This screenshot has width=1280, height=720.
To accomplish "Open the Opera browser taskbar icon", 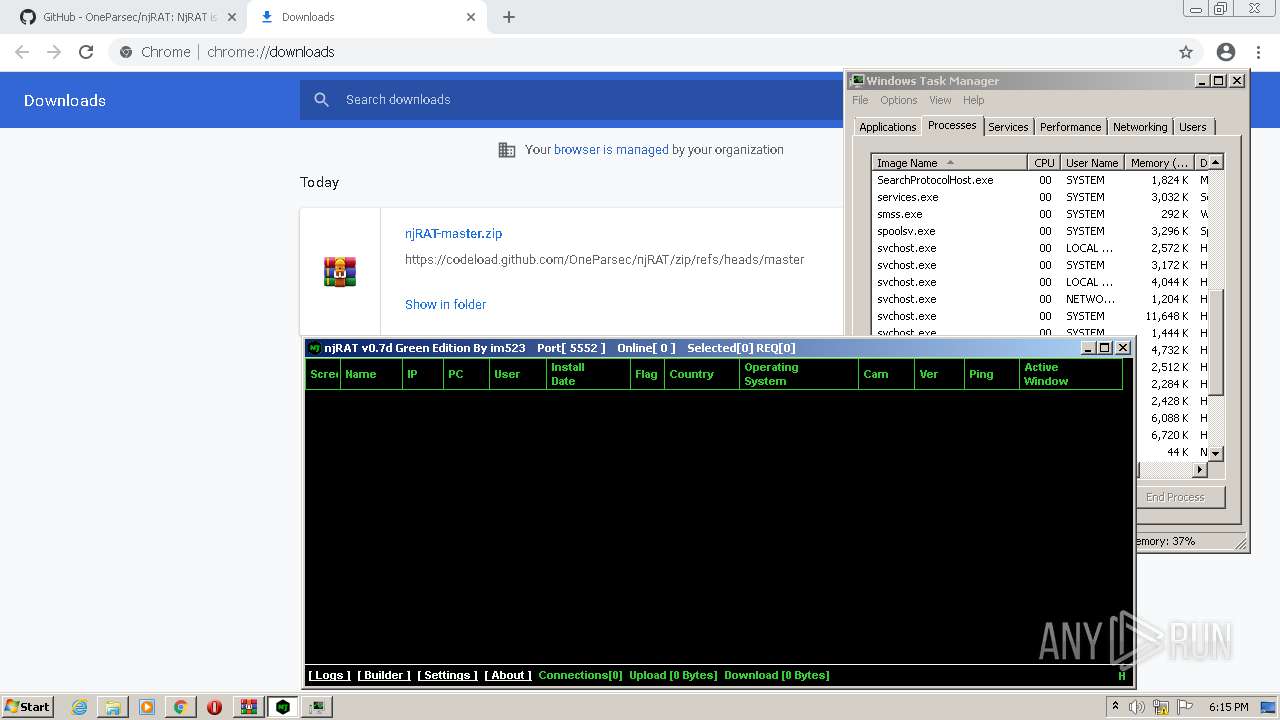I will click(214, 707).
